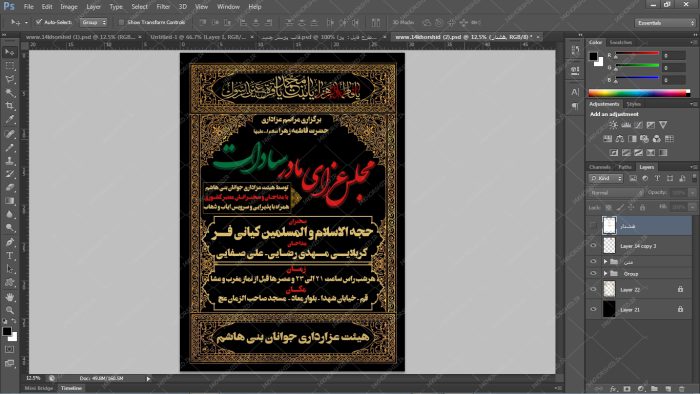
Task: Hide Layer 14 copy 3 visibility eye
Action: [x=593, y=245]
